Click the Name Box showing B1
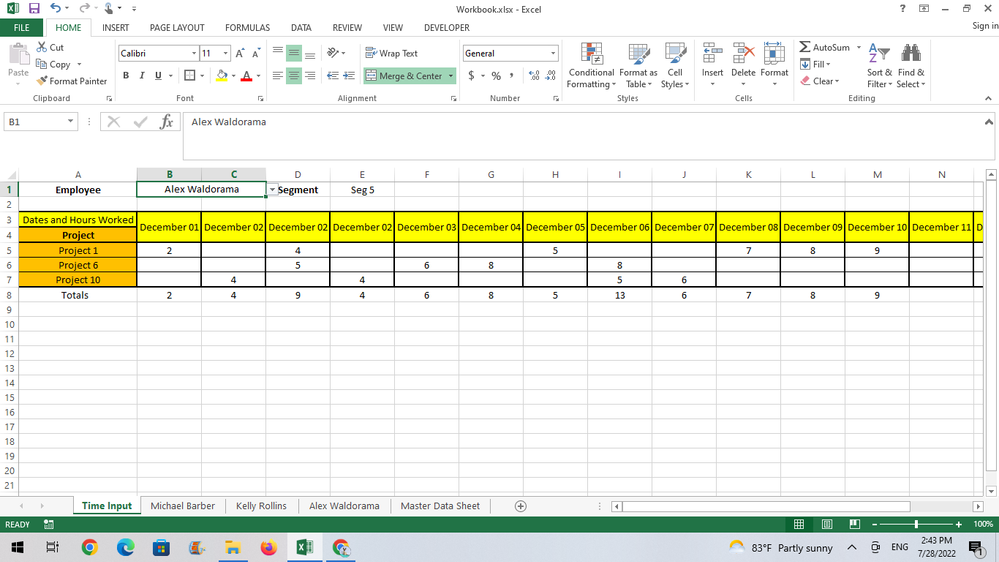The height and width of the screenshot is (562, 999). tap(35, 122)
